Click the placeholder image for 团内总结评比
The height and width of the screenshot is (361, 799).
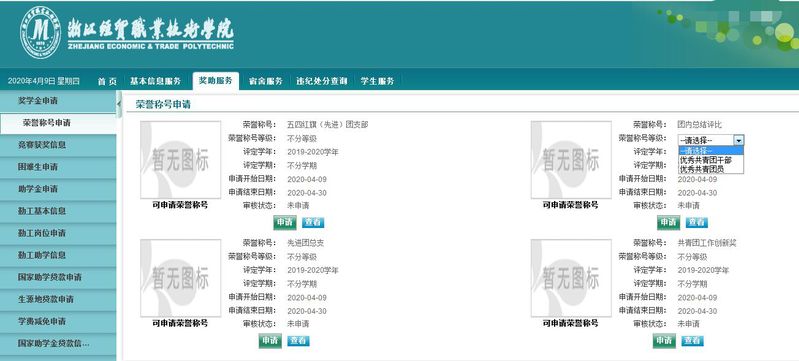pos(571,160)
